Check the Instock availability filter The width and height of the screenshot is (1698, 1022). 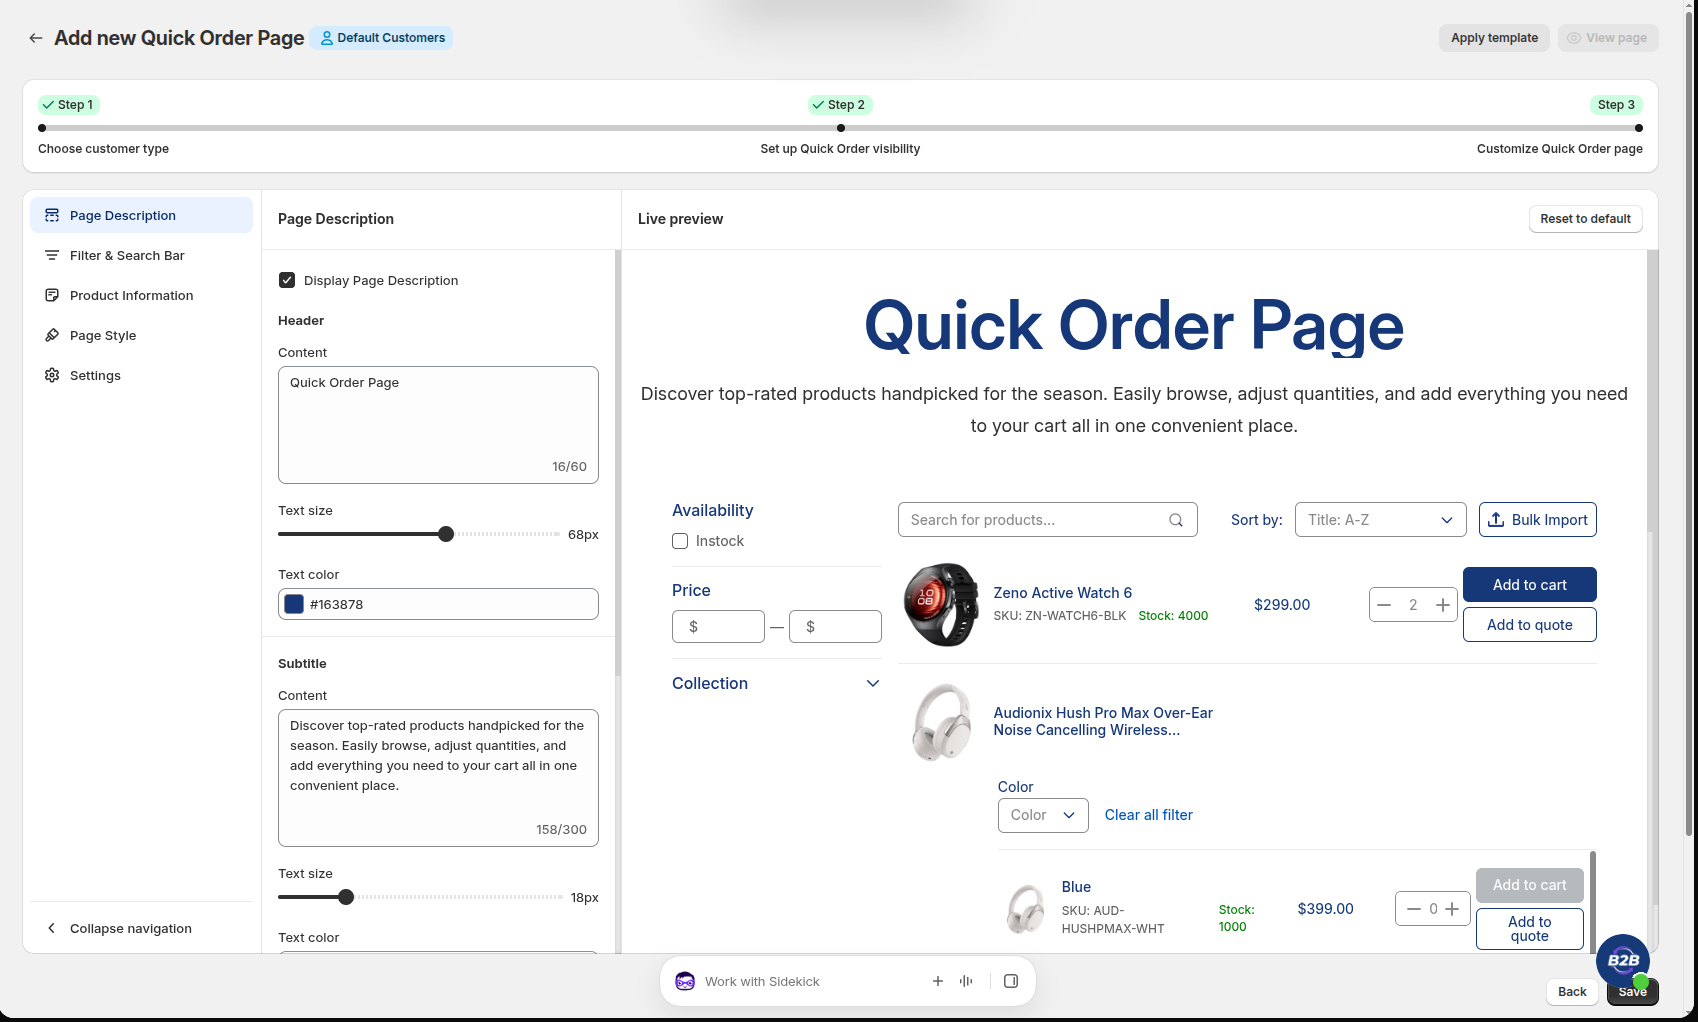[680, 541]
